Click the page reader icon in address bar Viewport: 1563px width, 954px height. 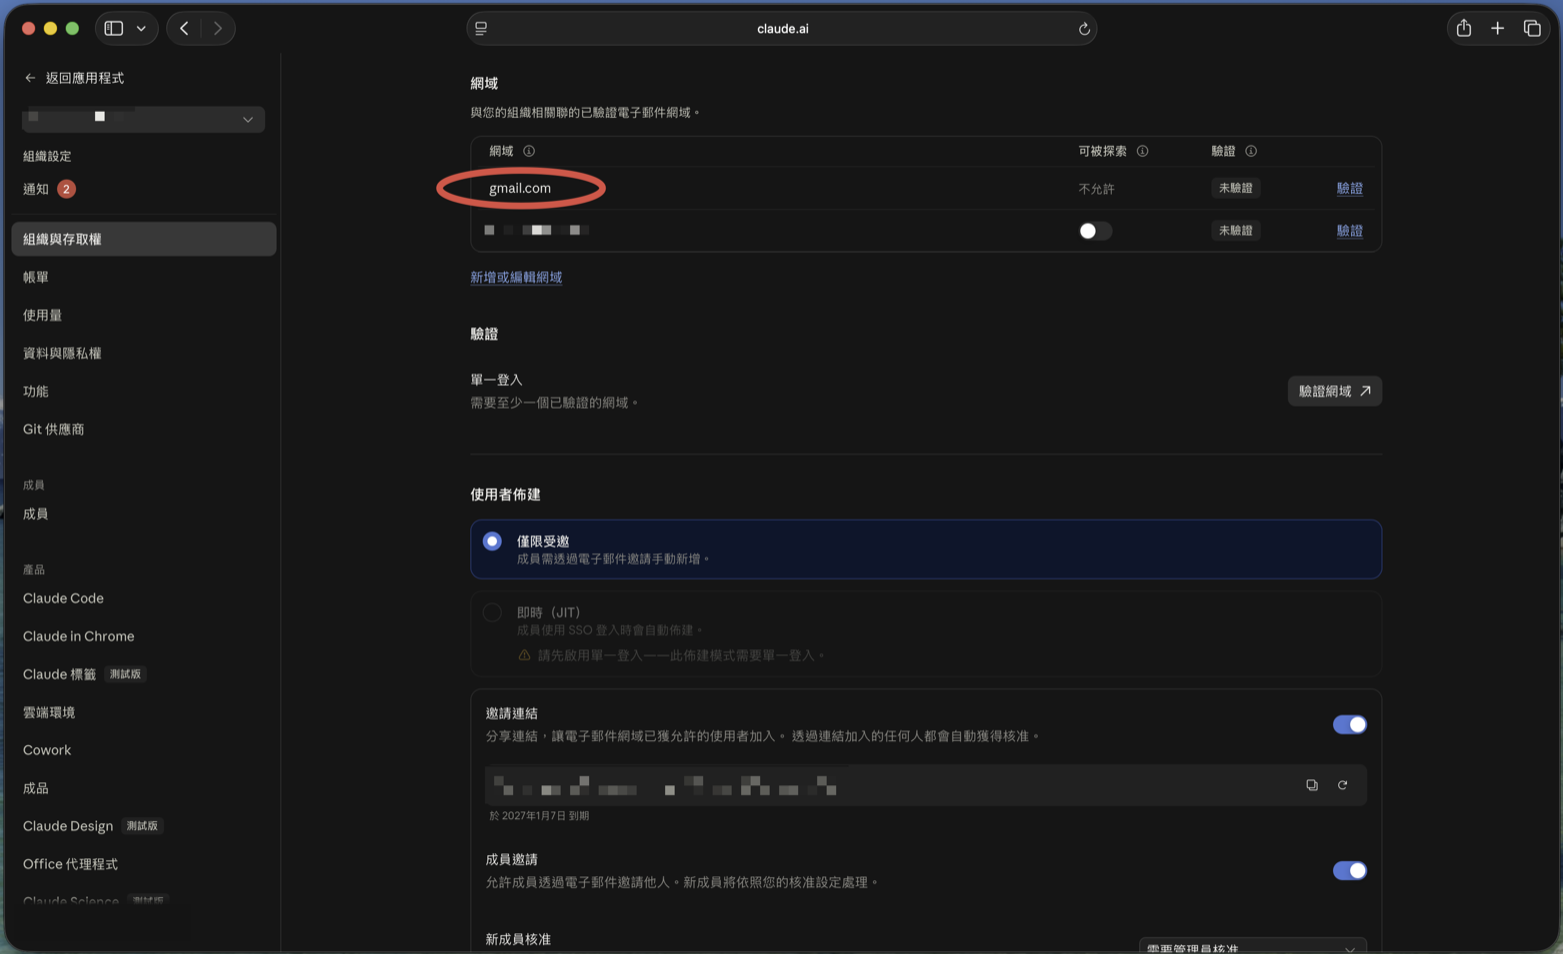click(481, 28)
